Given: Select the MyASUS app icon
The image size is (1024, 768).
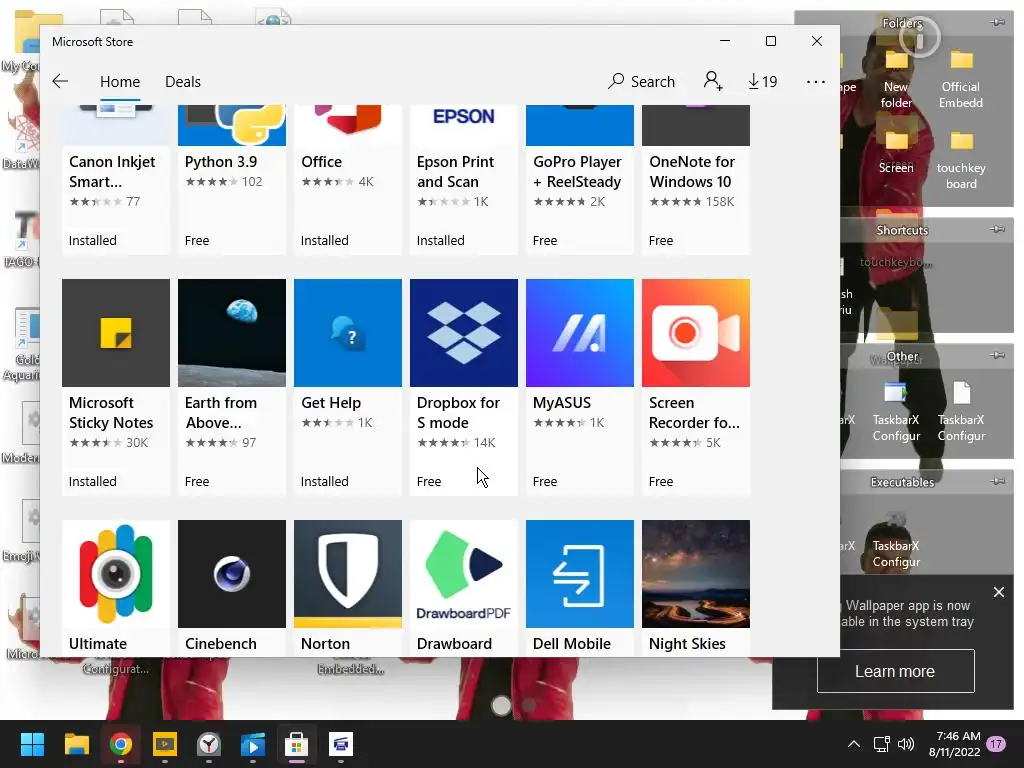Looking at the screenshot, I should pyautogui.click(x=580, y=332).
